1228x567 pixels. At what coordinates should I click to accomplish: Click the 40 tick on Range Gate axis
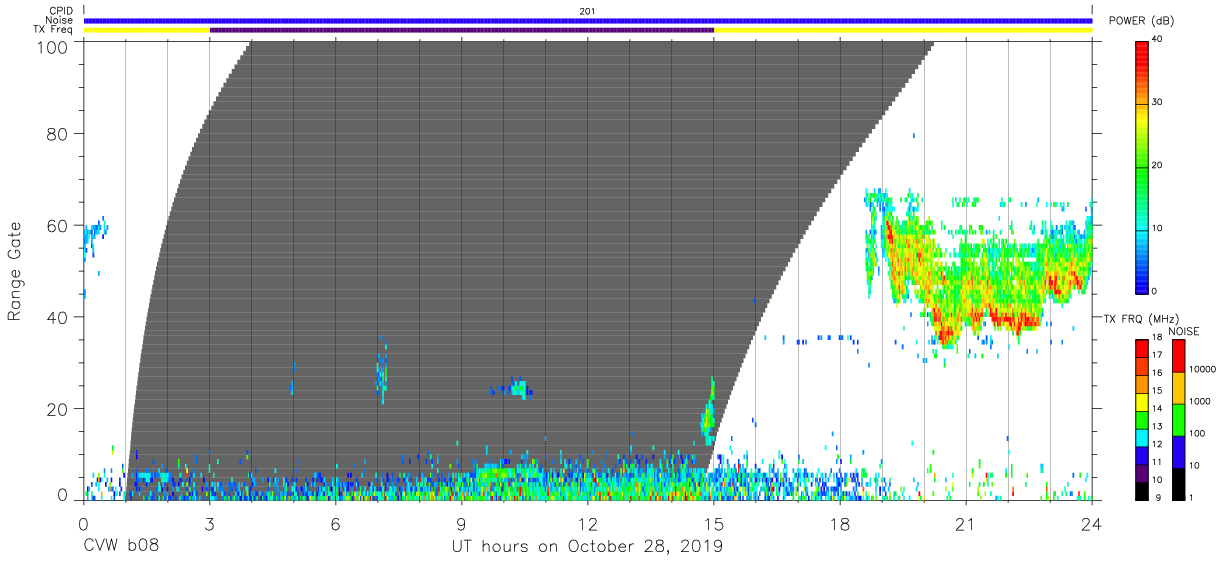coord(59,317)
